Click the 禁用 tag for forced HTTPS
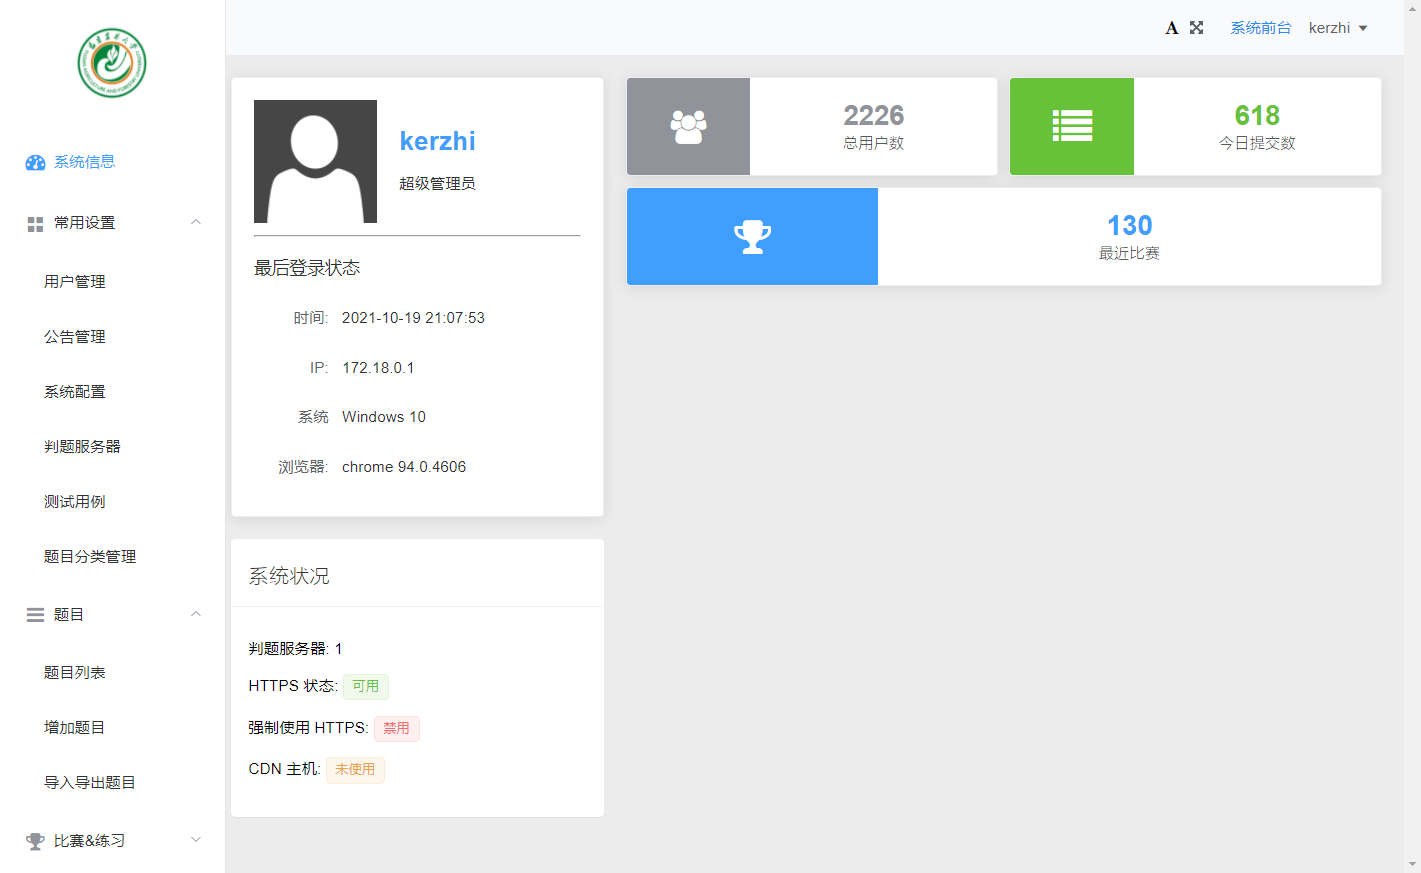1421x873 pixels. point(396,728)
